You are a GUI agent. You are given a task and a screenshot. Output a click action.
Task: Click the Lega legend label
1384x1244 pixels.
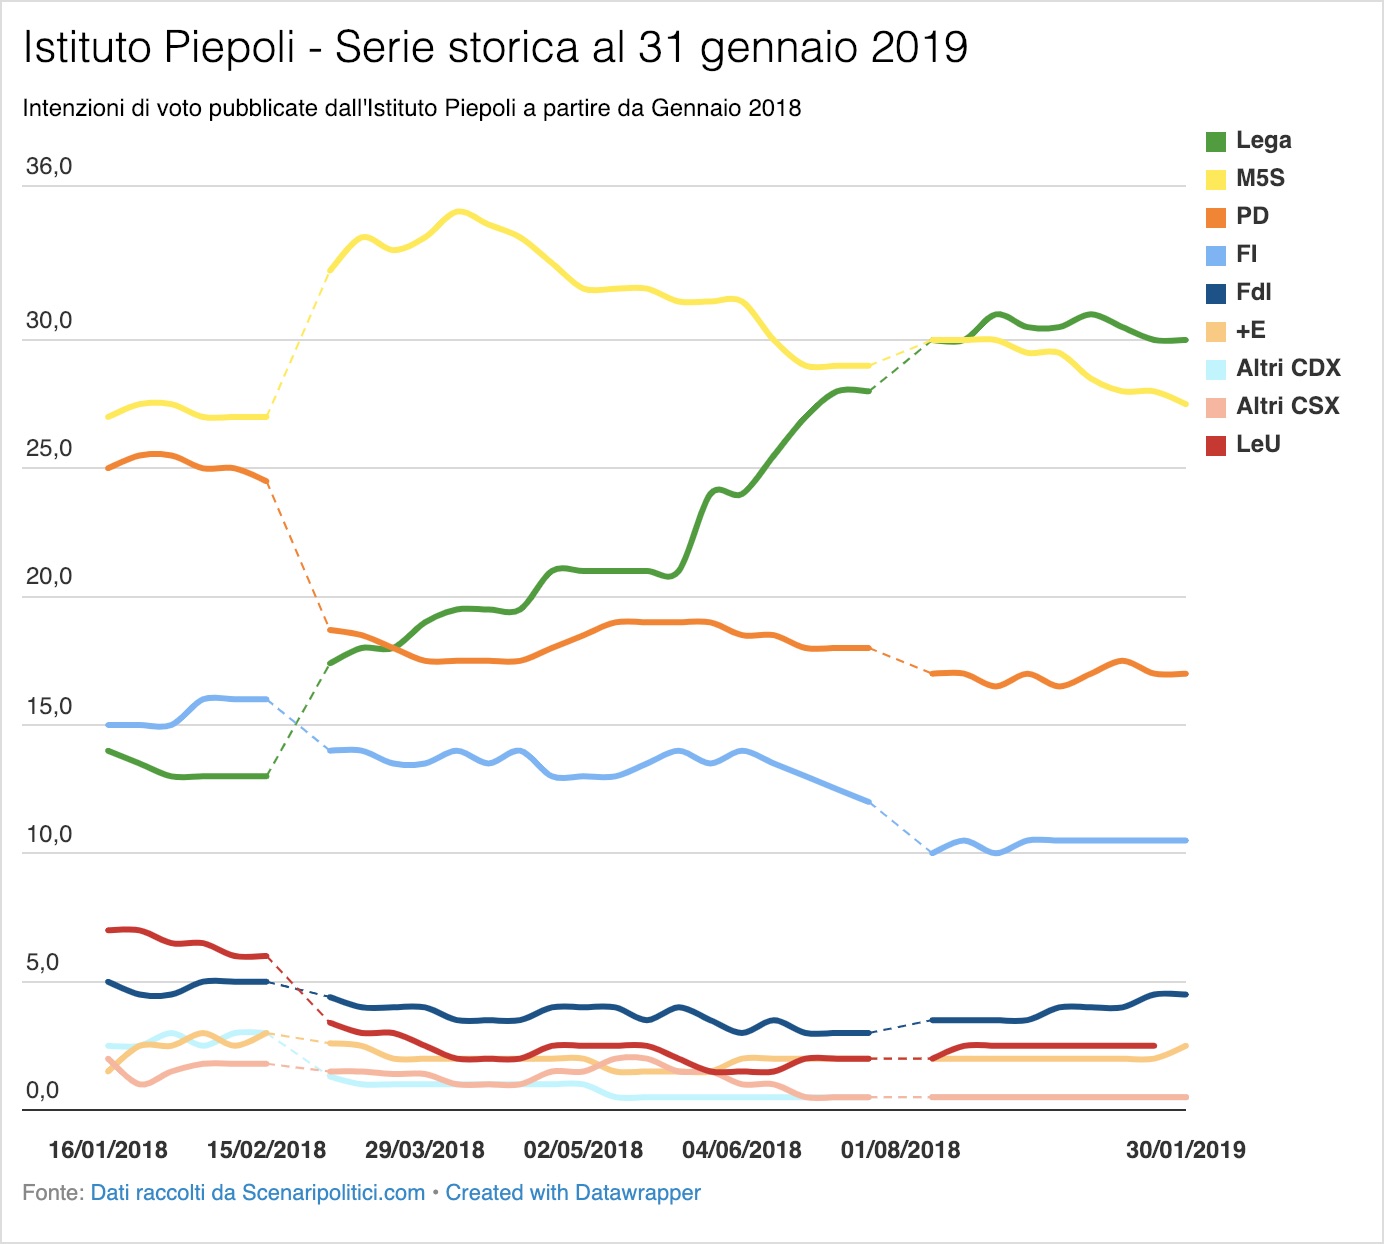[1264, 141]
